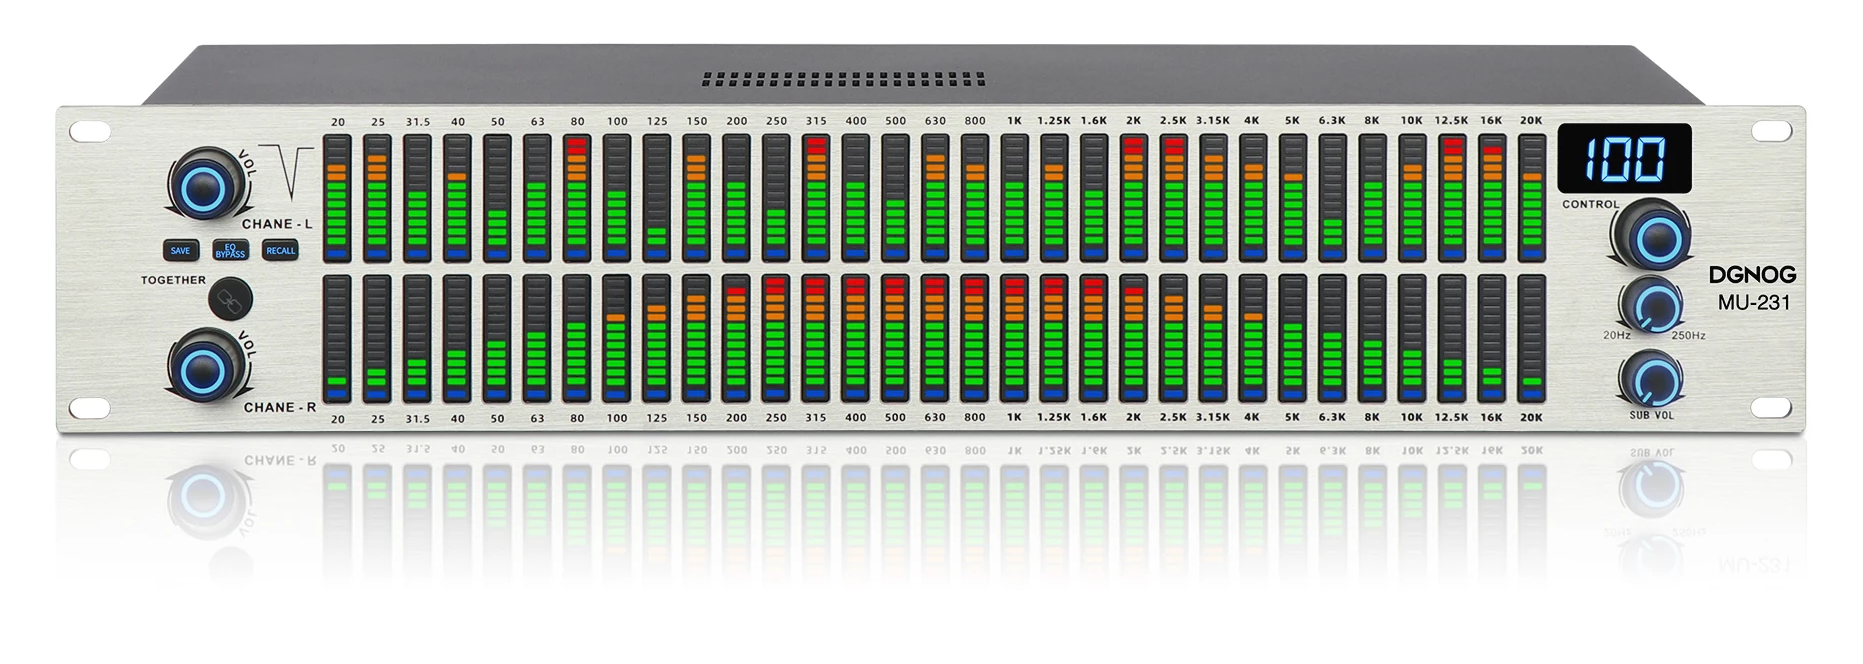Image resolution: width=1863 pixels, height=664 pixels.
Task: Click the large CONTROL knob
Action: [1652, 238]
